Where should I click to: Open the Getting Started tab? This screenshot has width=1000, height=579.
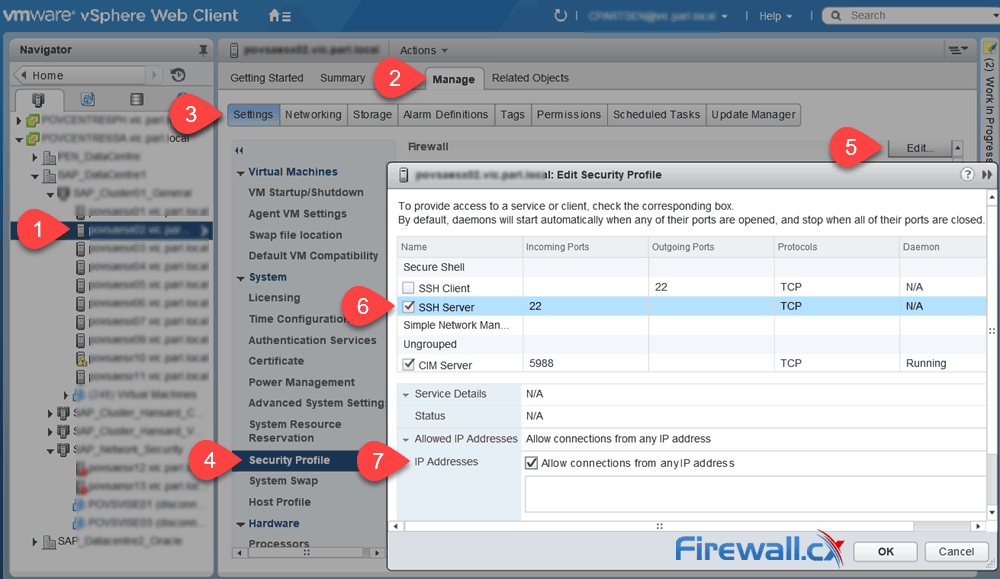pos(267,78)
